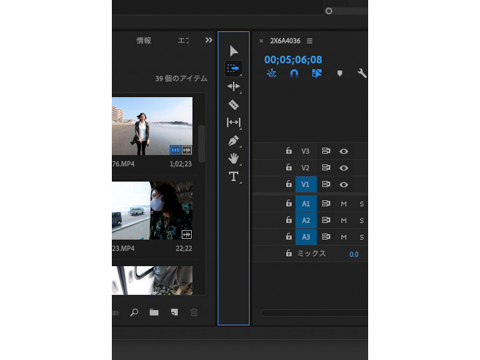Toggle A3 track targeting
480x360 pixels.
click(306, 237)
